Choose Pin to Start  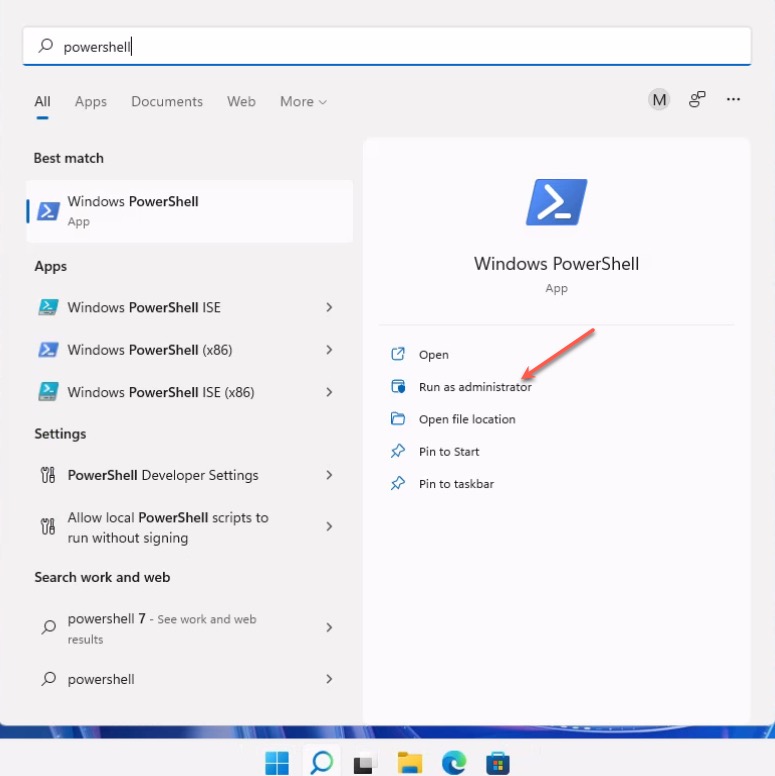tap(449, 452)
